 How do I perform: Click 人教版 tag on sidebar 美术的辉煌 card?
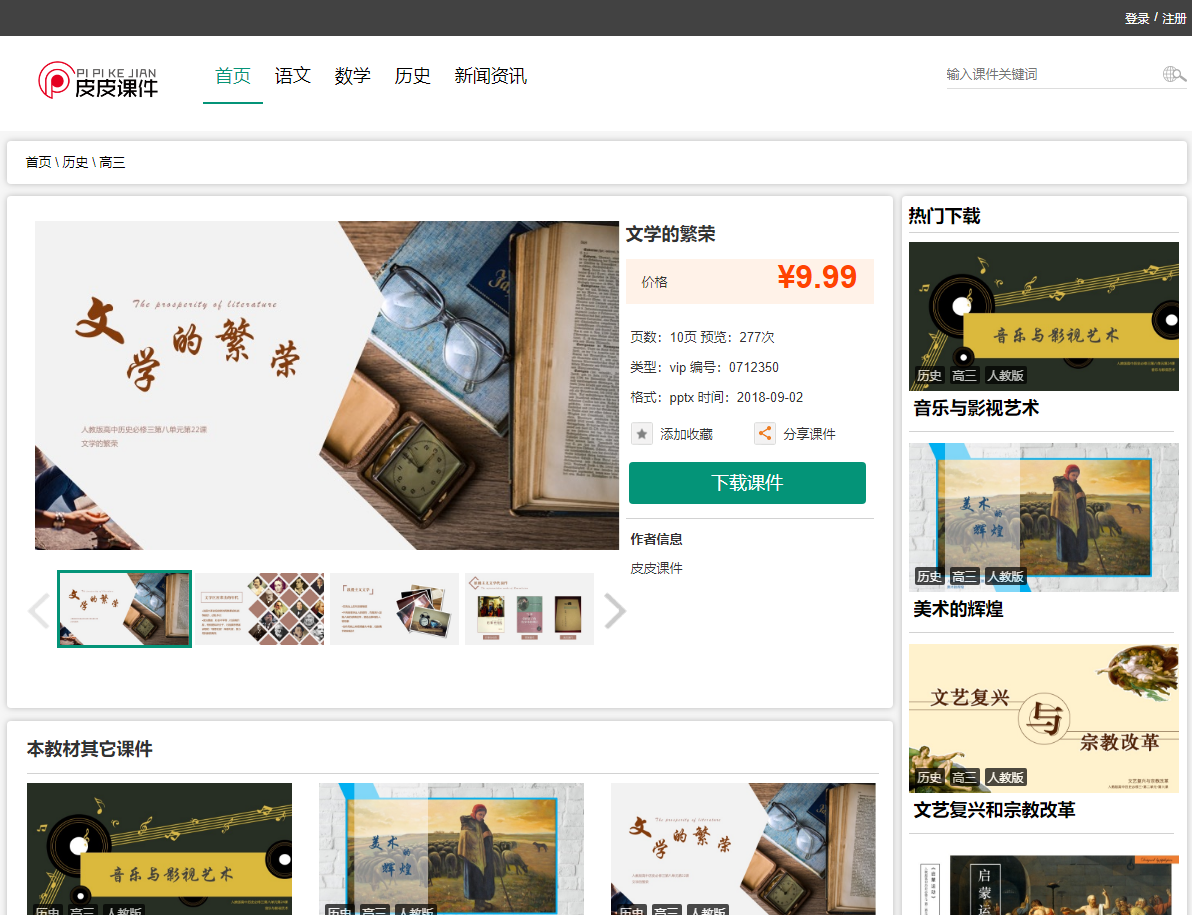pos(1006,577)
